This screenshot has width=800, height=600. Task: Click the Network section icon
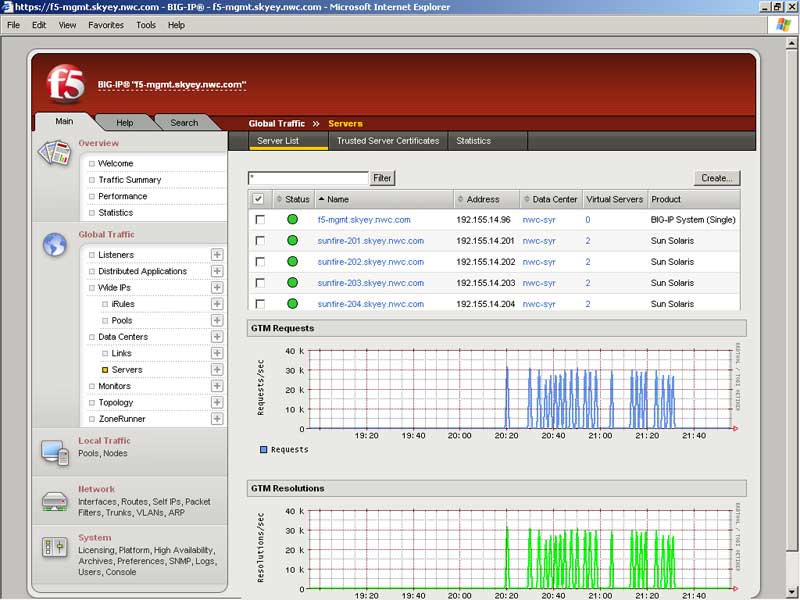(54, 500)
